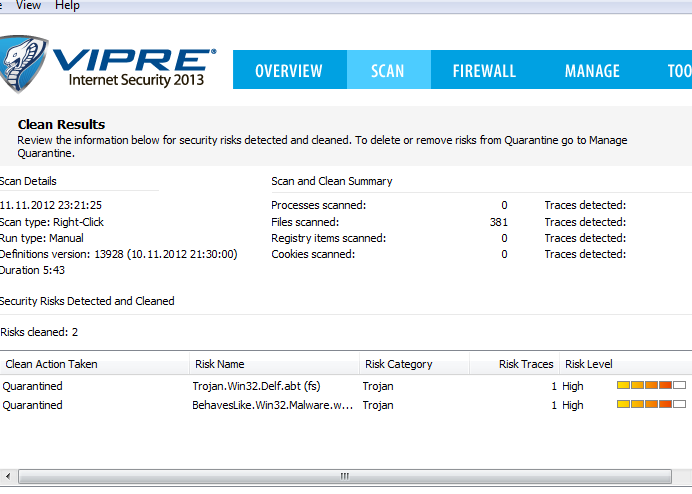Click risk level bar for BehavesLike.Win32.Malware
This screenshot has height=494, width=692.
pyautogui.click(x=651, y=405)
